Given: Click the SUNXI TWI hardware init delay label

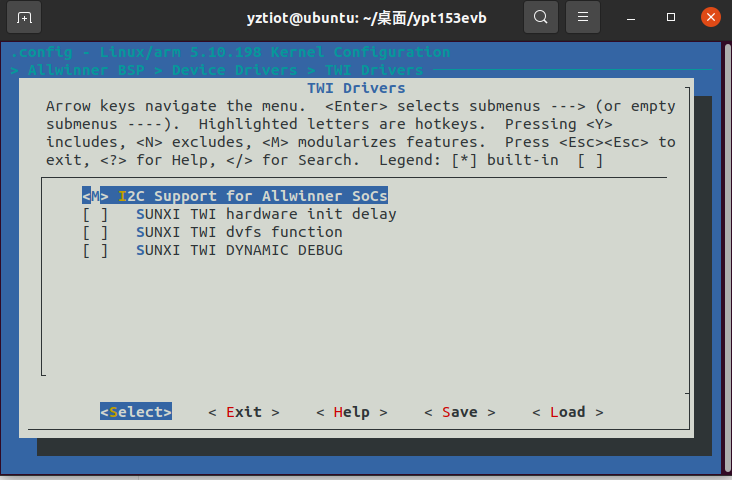Looking at the screenshot, I should pyautogui.click(x=266, y=214).
